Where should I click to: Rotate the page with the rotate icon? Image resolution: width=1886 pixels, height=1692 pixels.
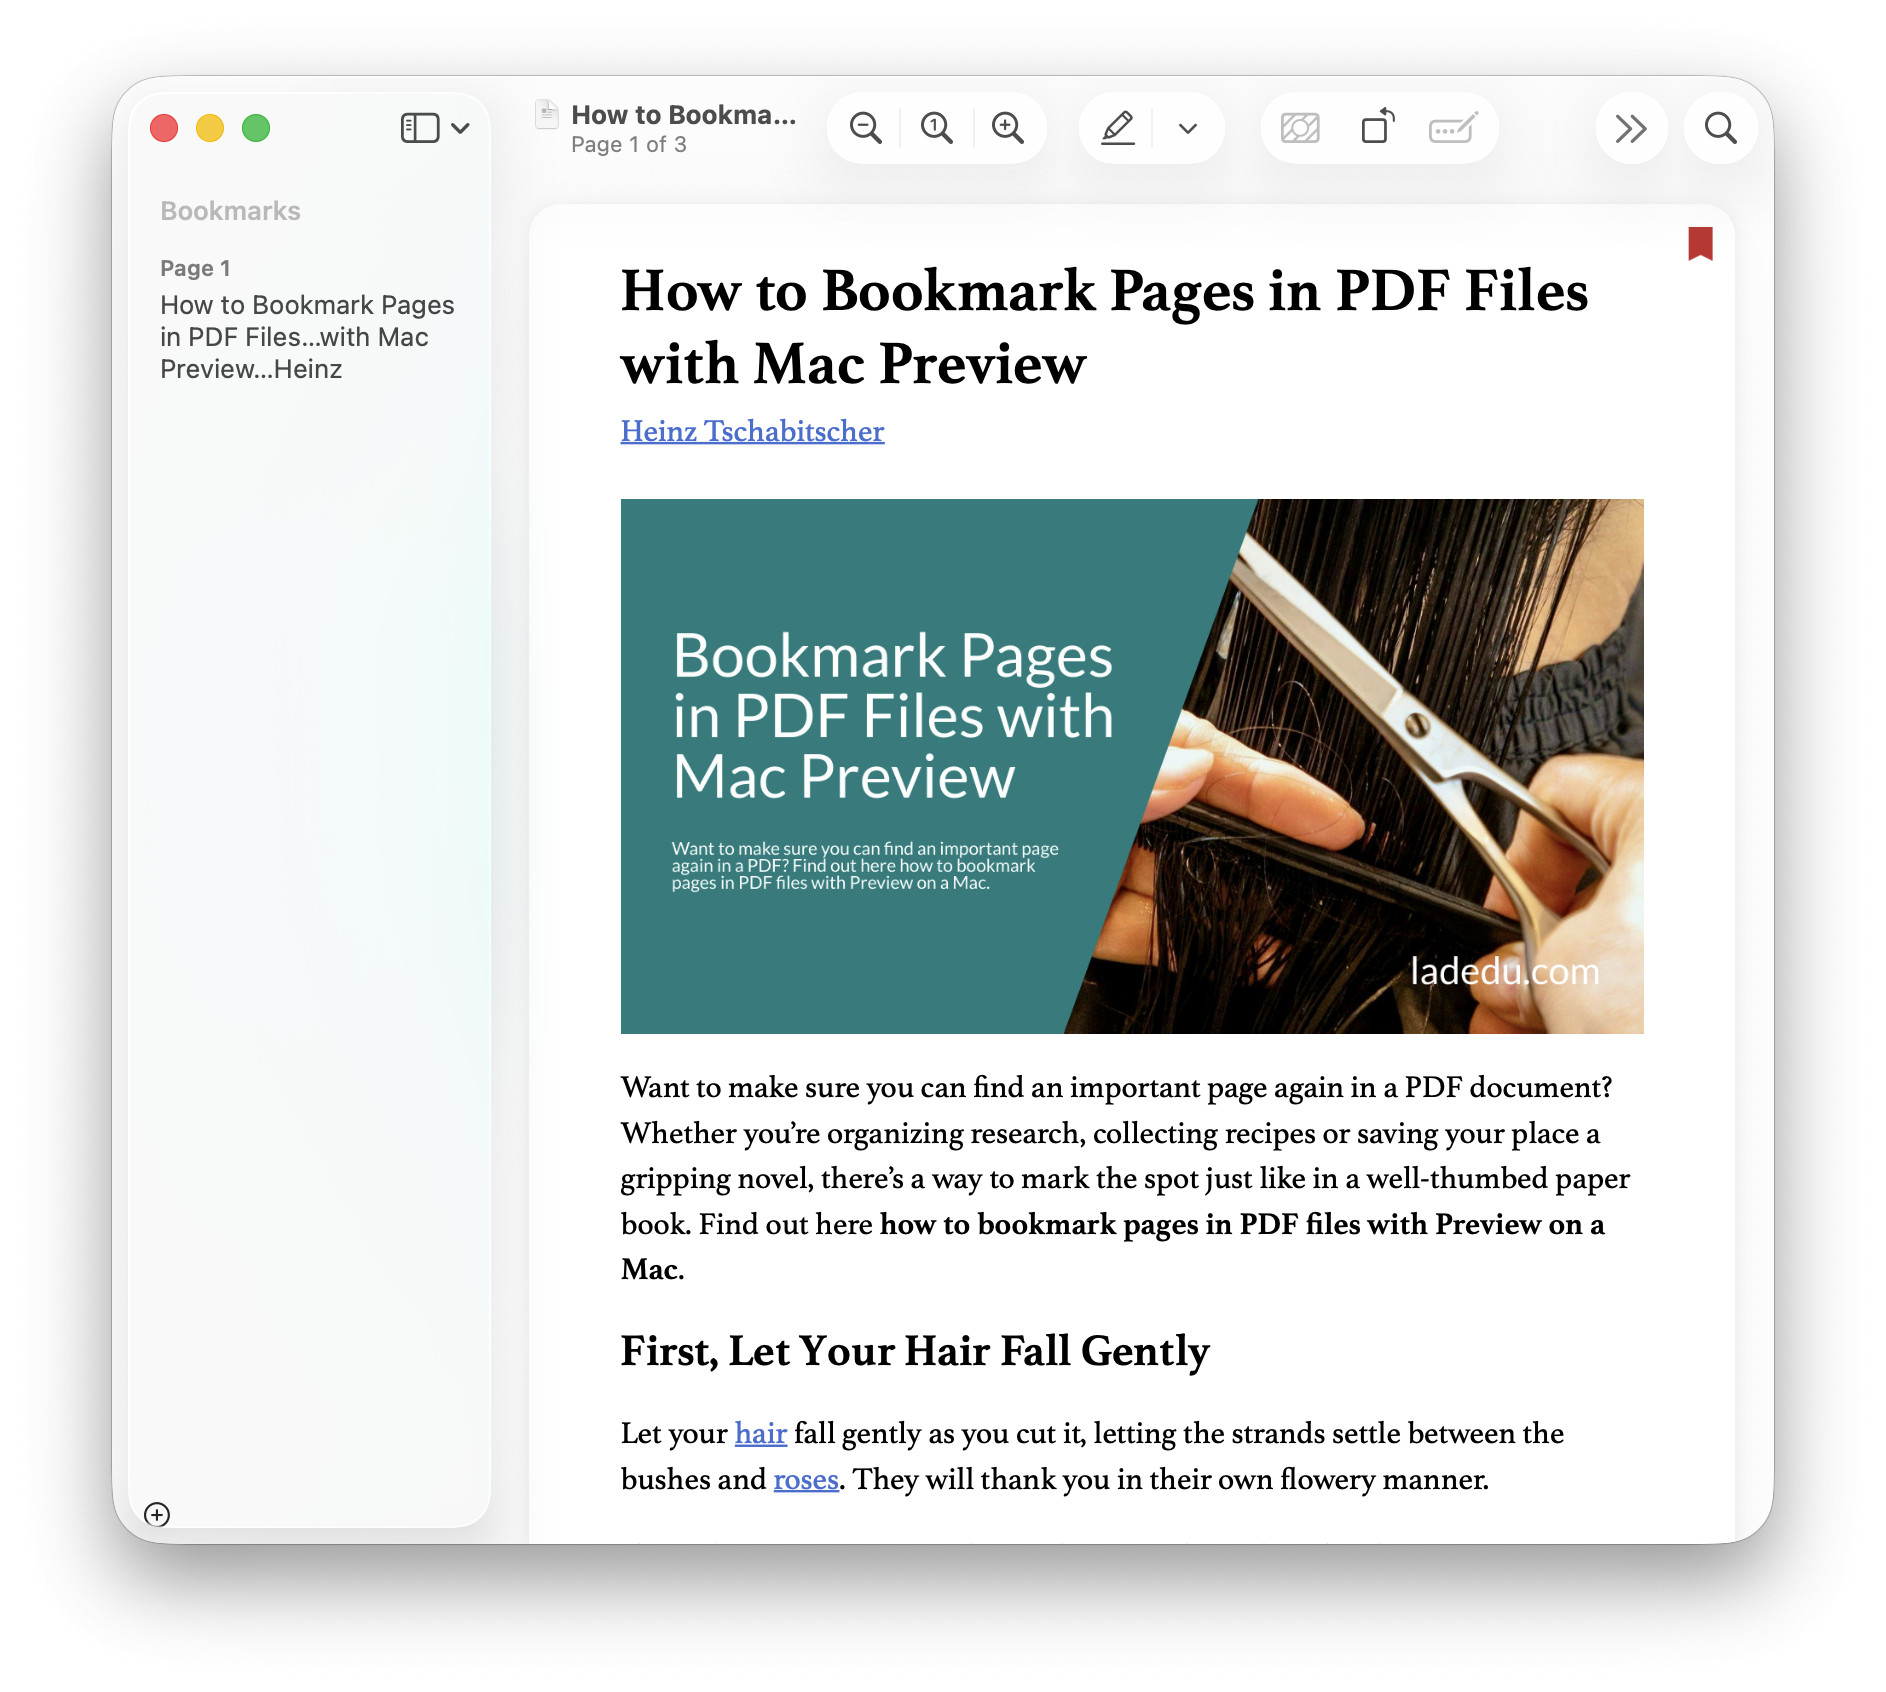1378,127
